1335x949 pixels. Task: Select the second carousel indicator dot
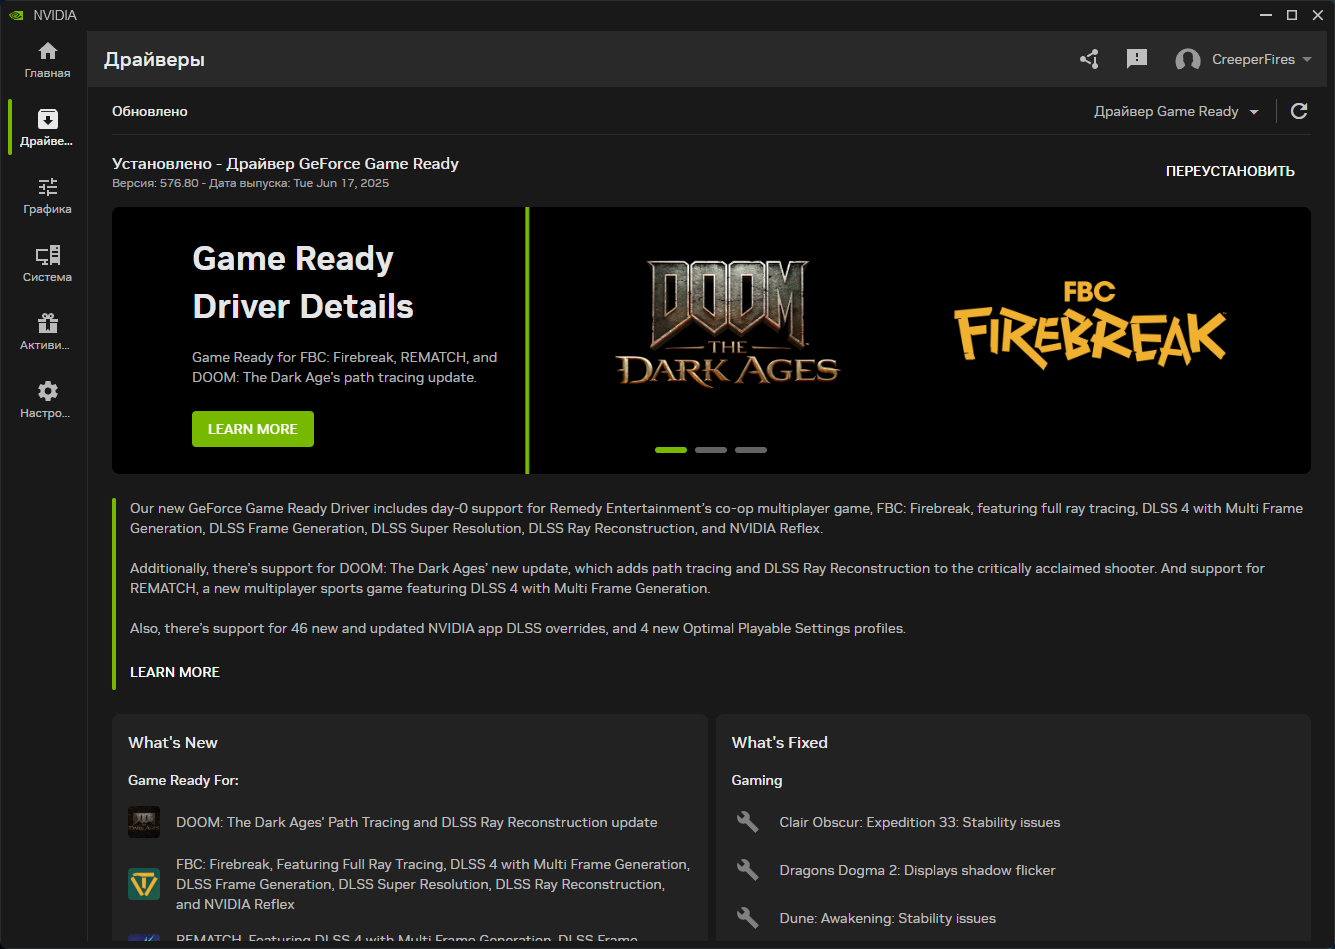click(711, 450)
